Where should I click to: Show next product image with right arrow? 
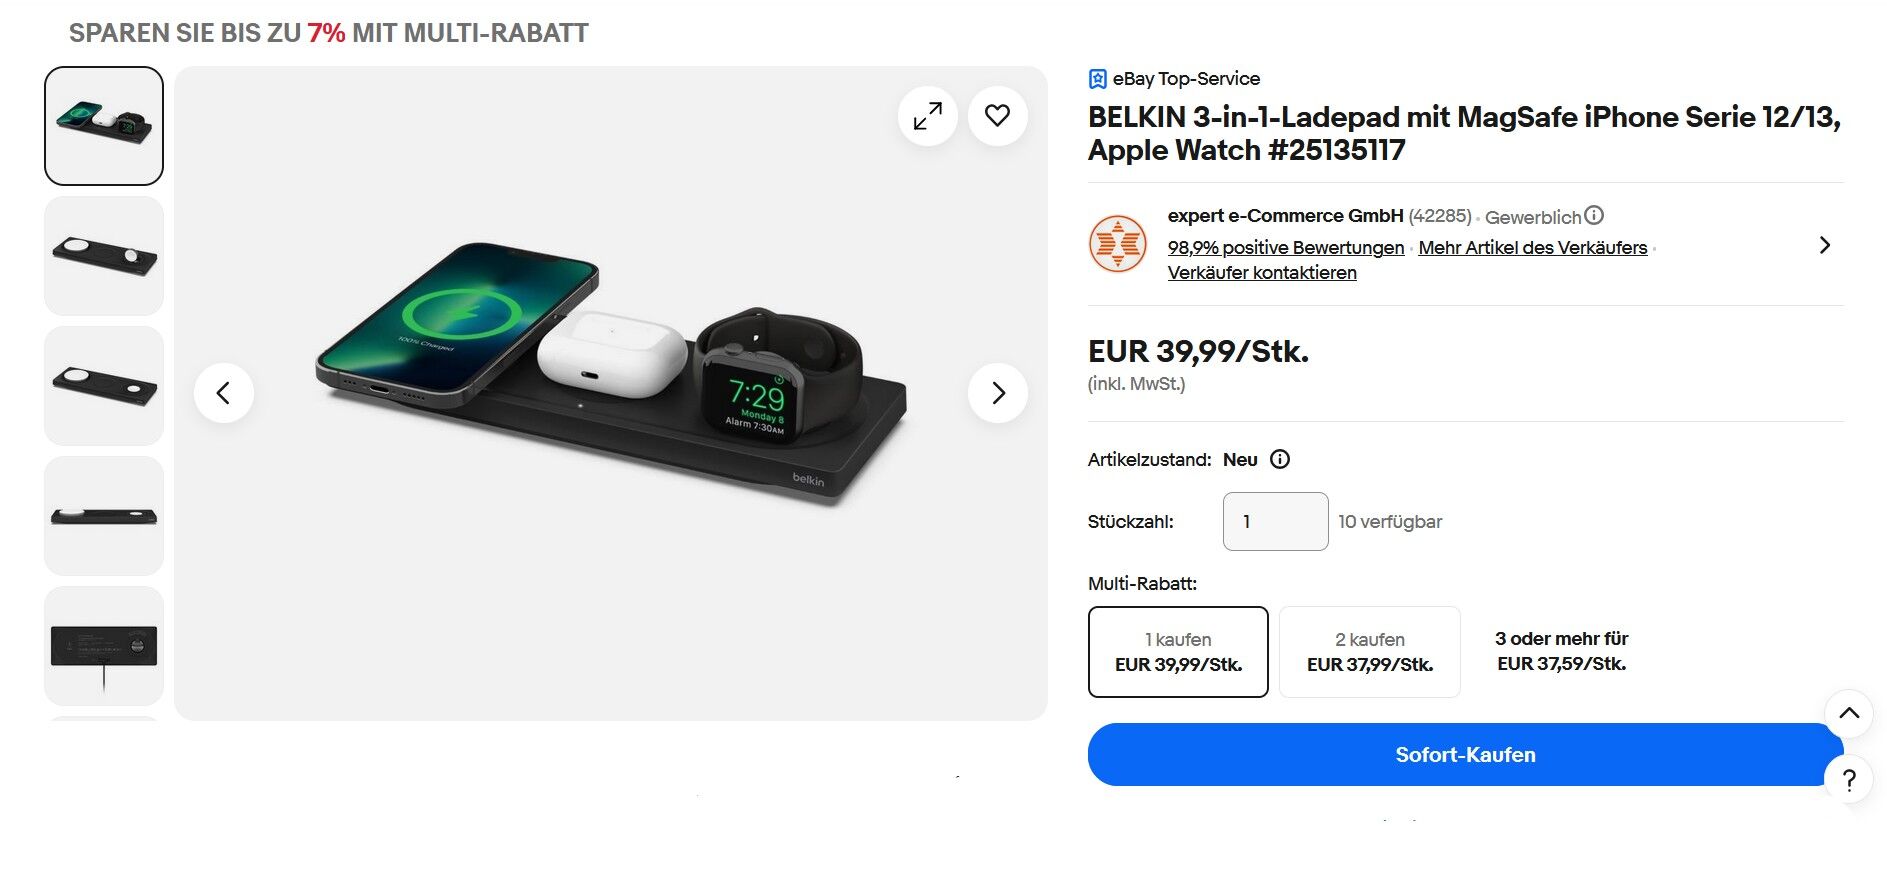click(x=998, y=393)
